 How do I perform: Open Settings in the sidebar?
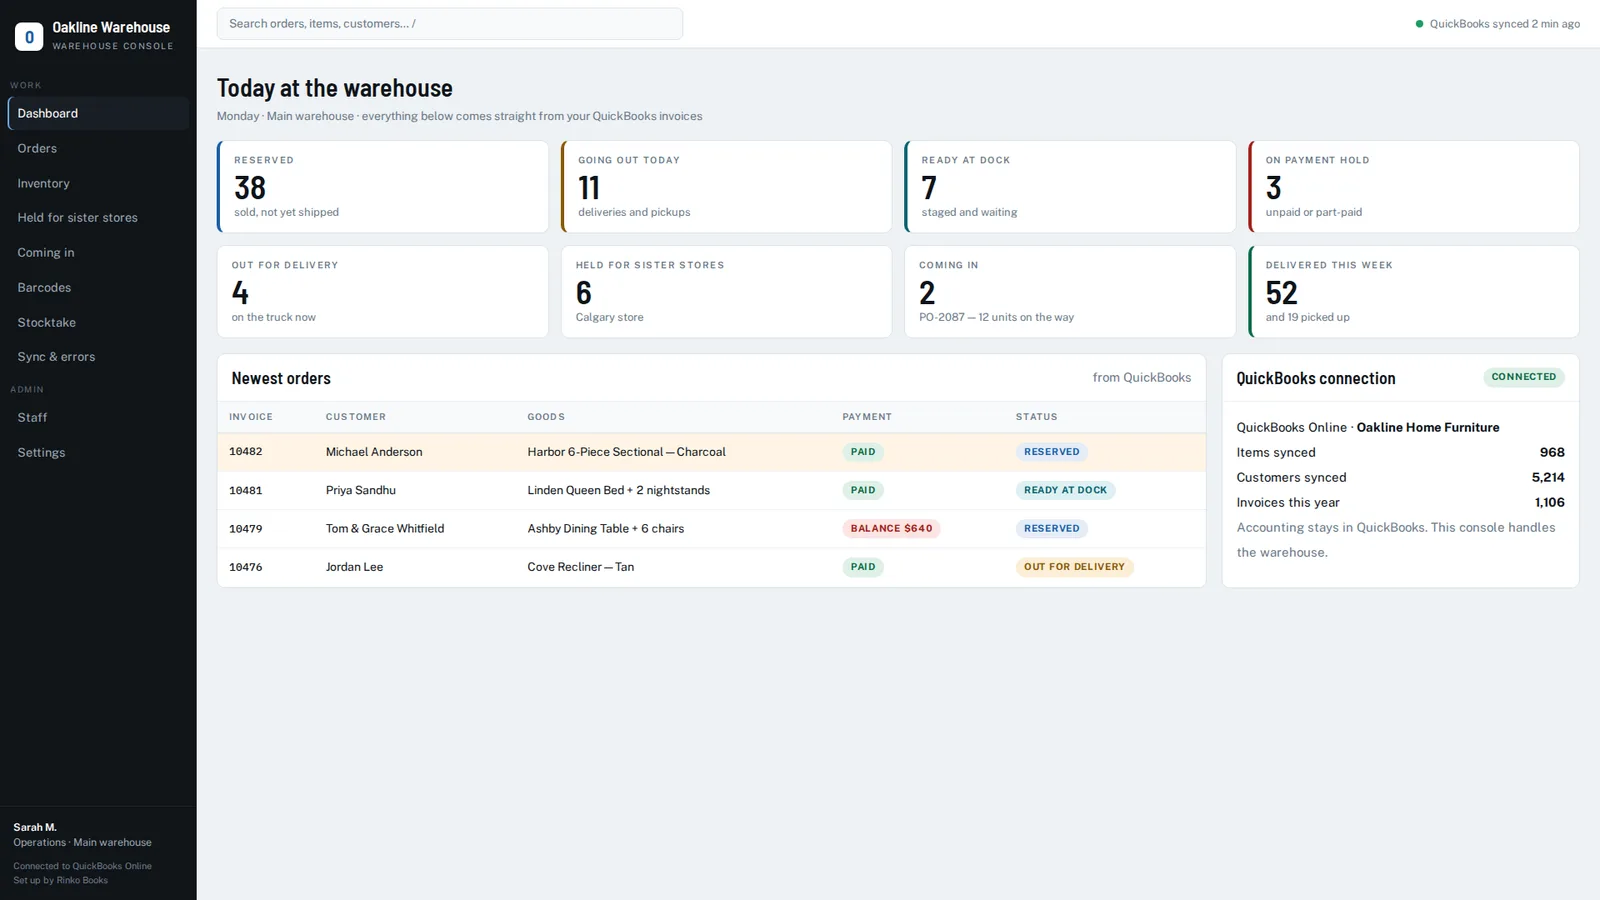coord(98,453)
